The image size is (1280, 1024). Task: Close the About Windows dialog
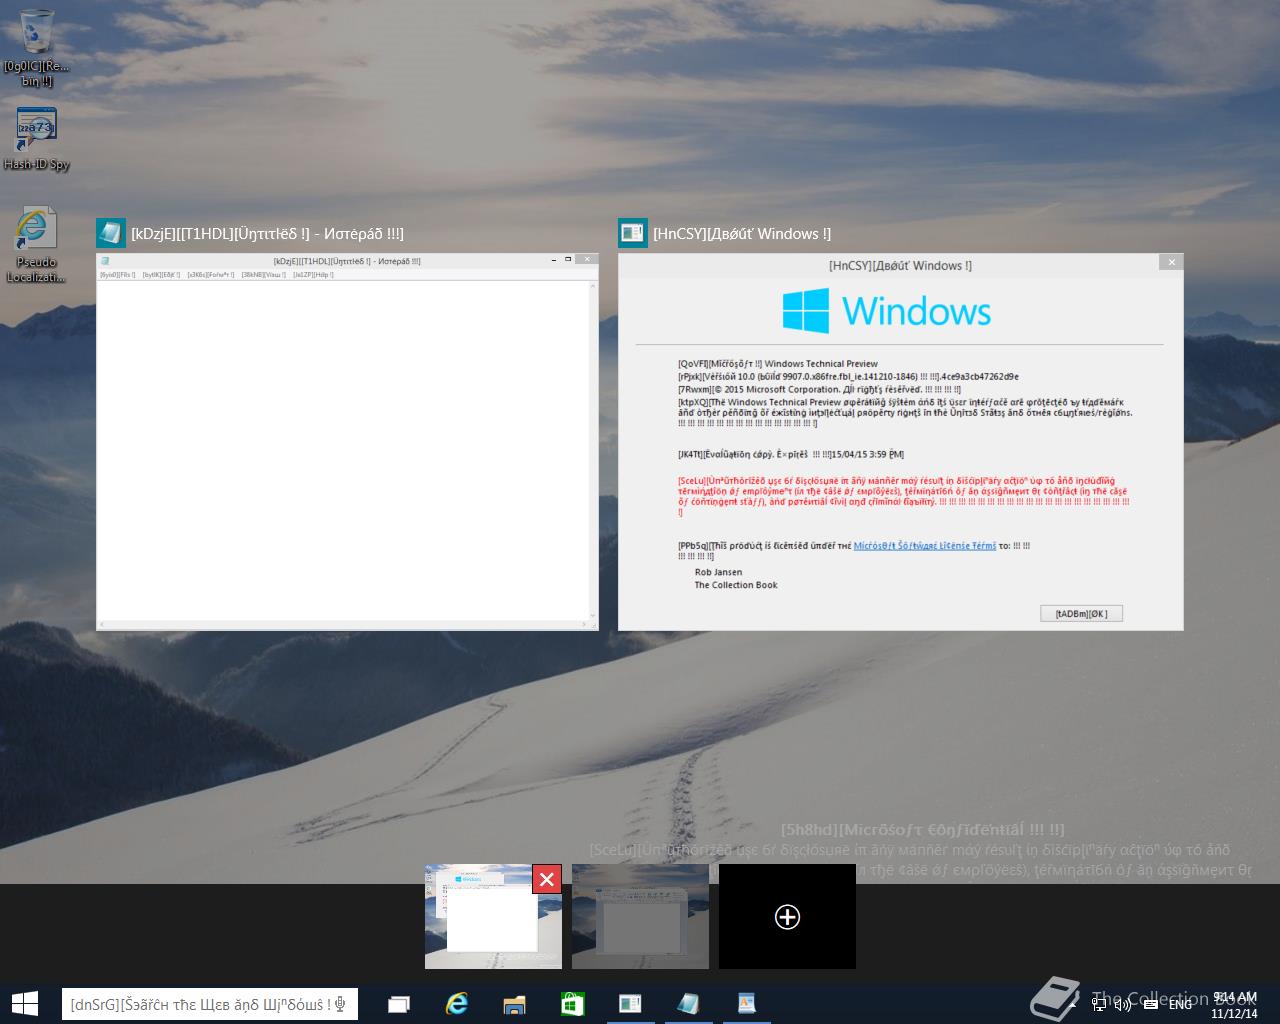pyautogui.click(x=1171, y=262)
